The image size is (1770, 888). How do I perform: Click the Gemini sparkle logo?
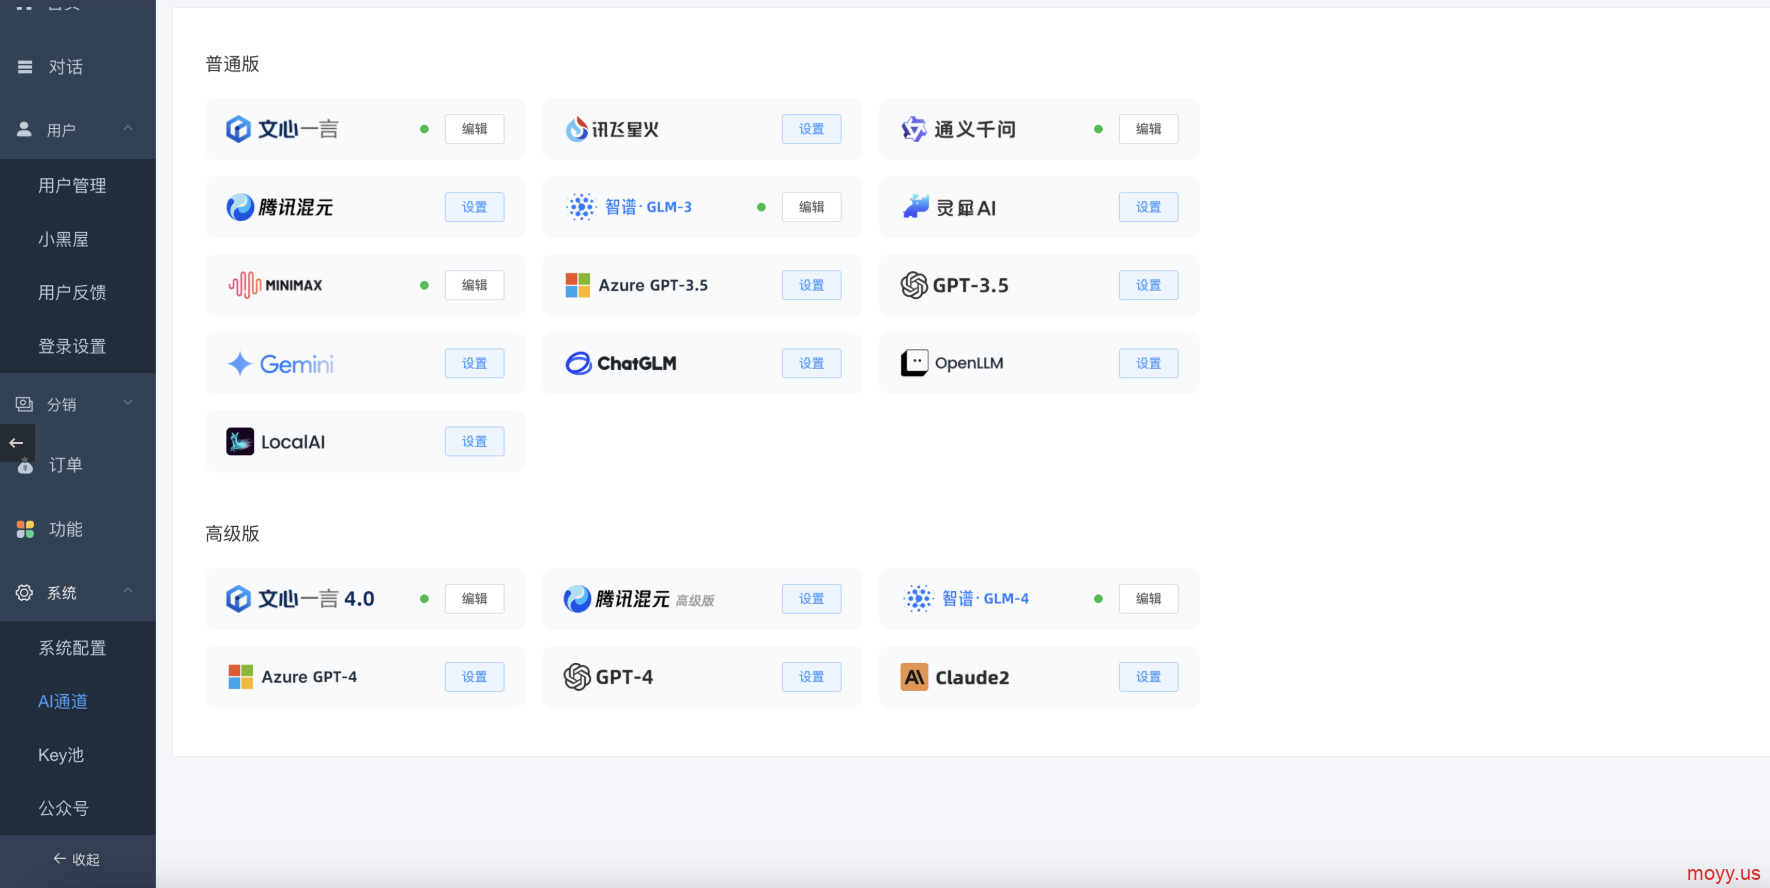[239, 363]
